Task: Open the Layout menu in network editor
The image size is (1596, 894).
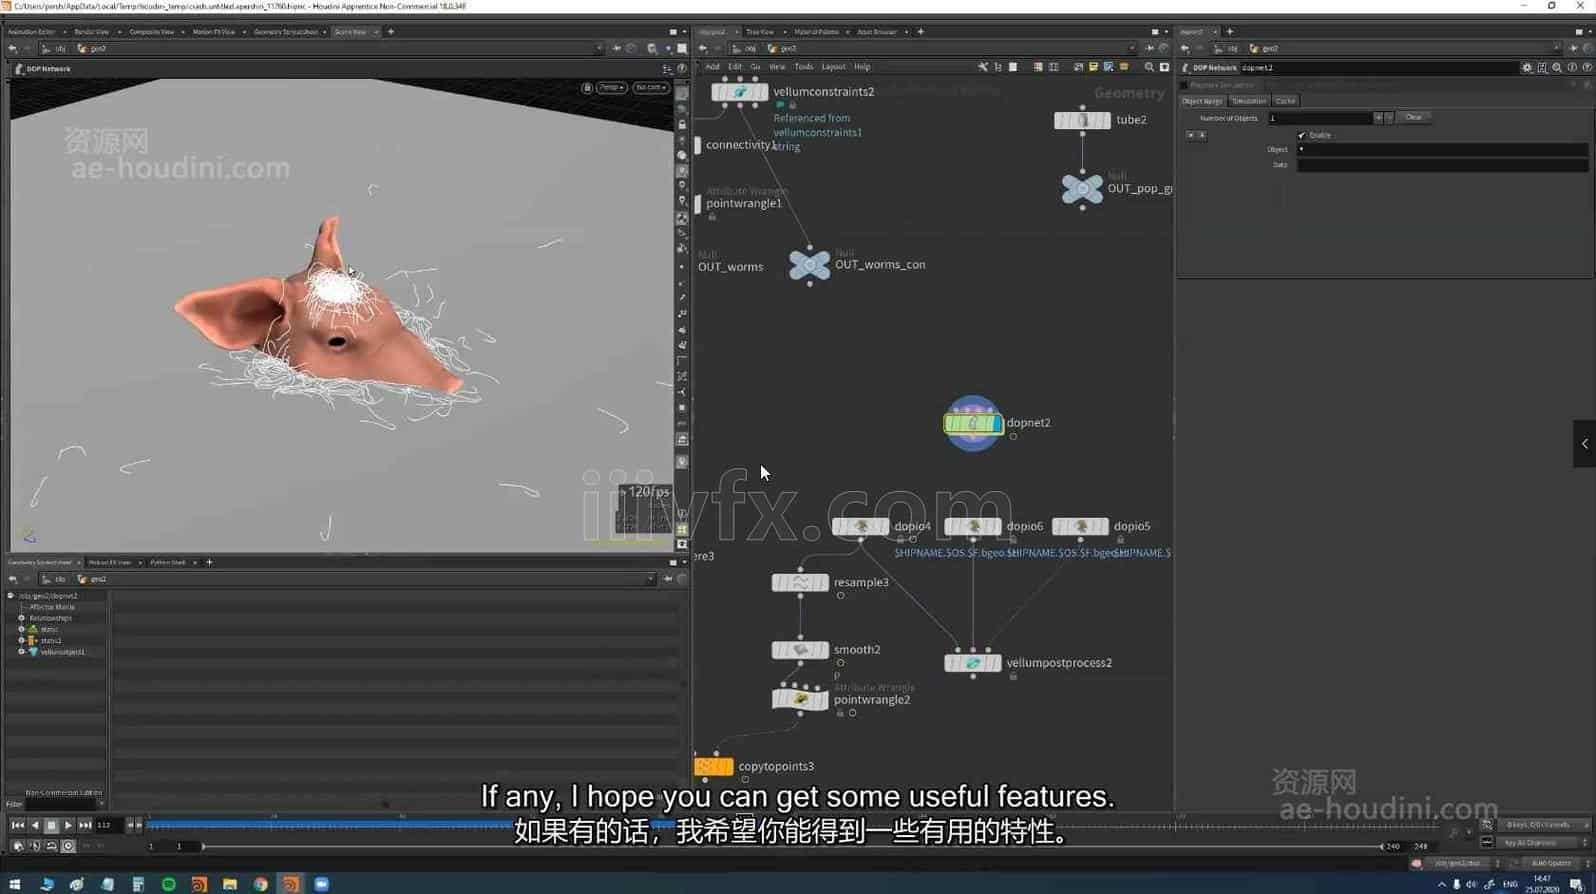Action: [x=833, y=67]
